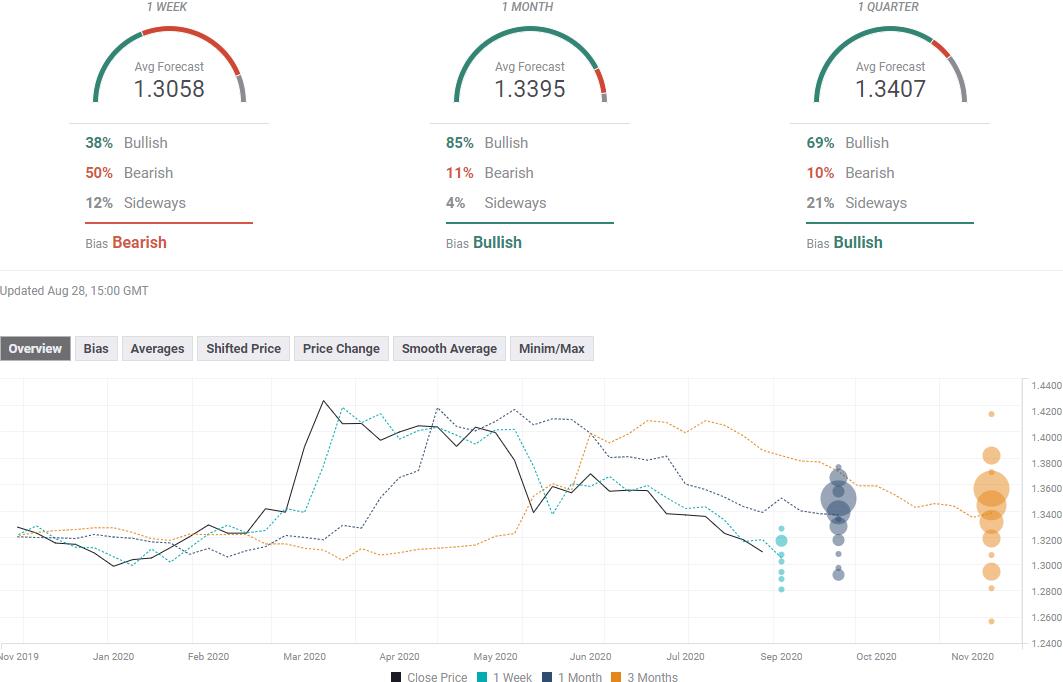Click the 1 MONTH heading
The width and height of the screenshot is (1063, 682).
527,7
